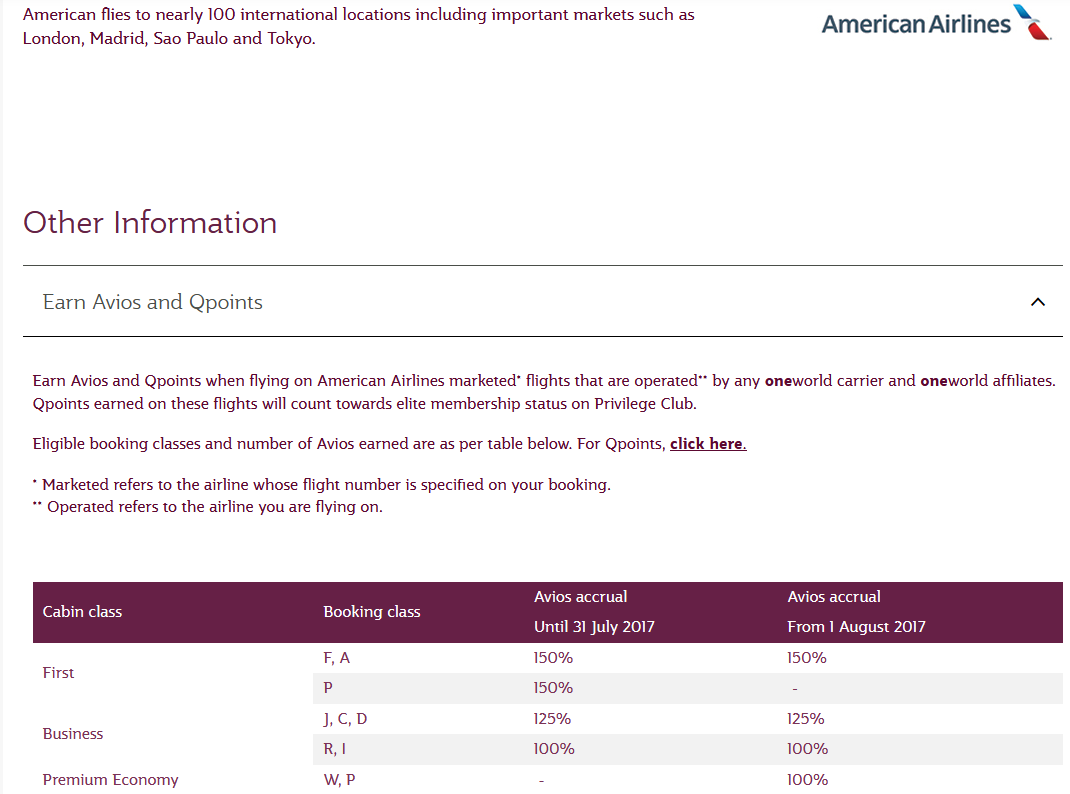Click the "W, P" booking class cell
Viewport: 1070px width, 794px height.
point(339,779)
